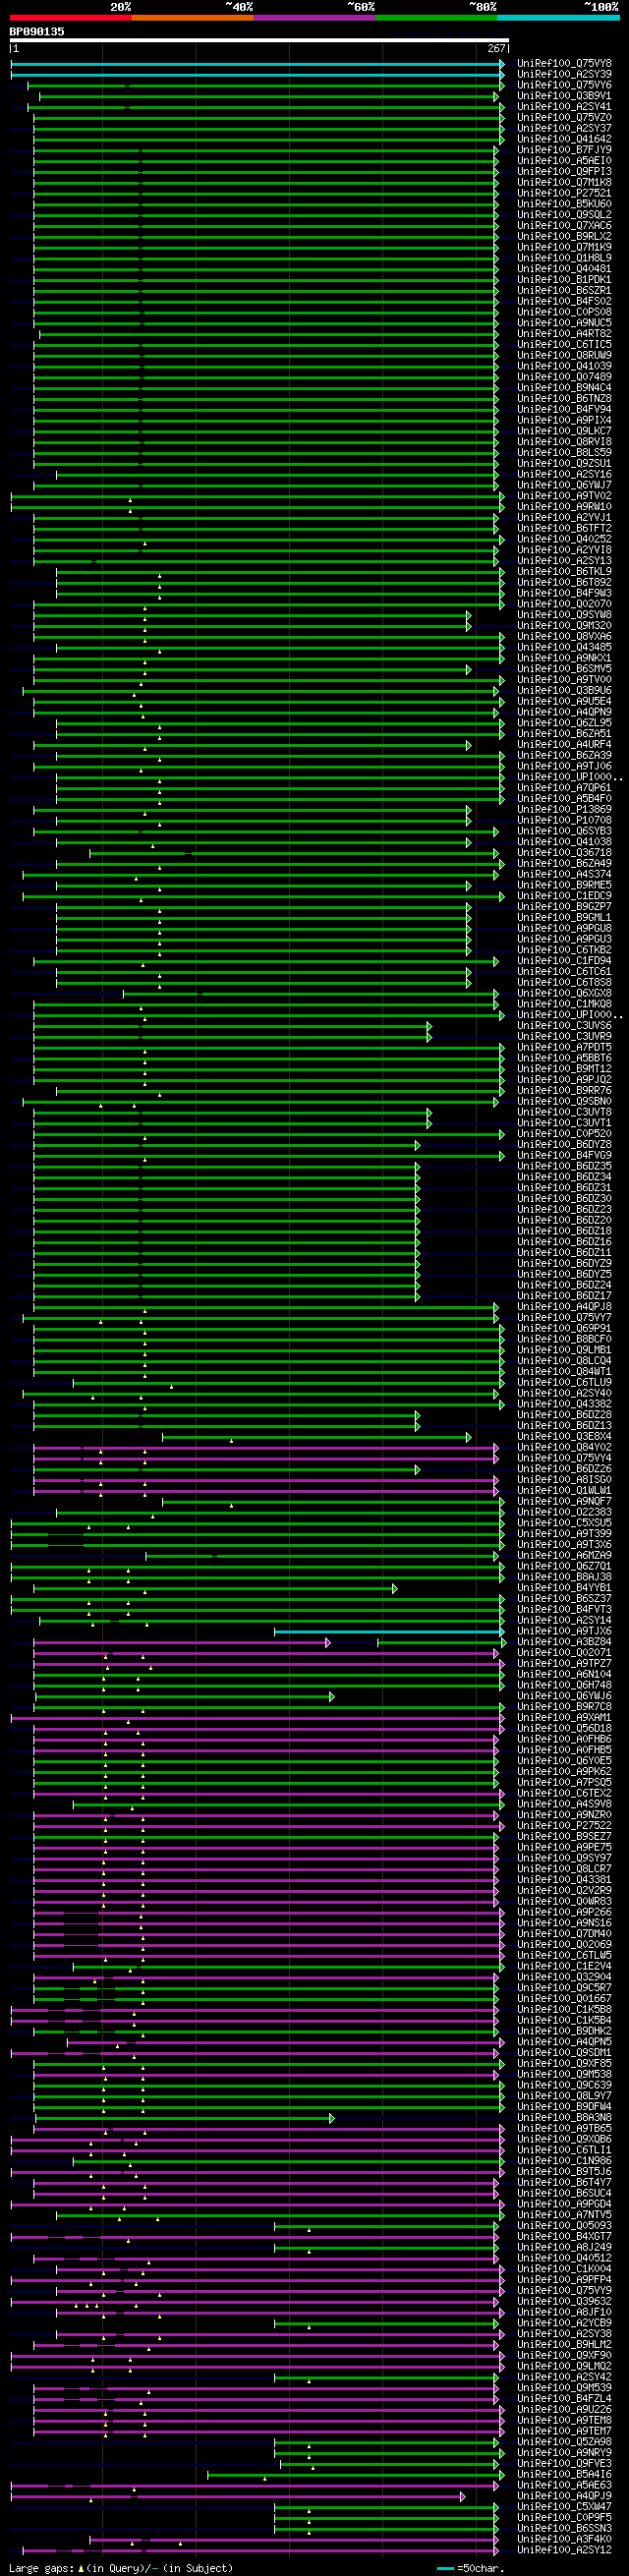Click the purple ~60% identity legend segment
The image size is (629, 2576).
(314, 17)
